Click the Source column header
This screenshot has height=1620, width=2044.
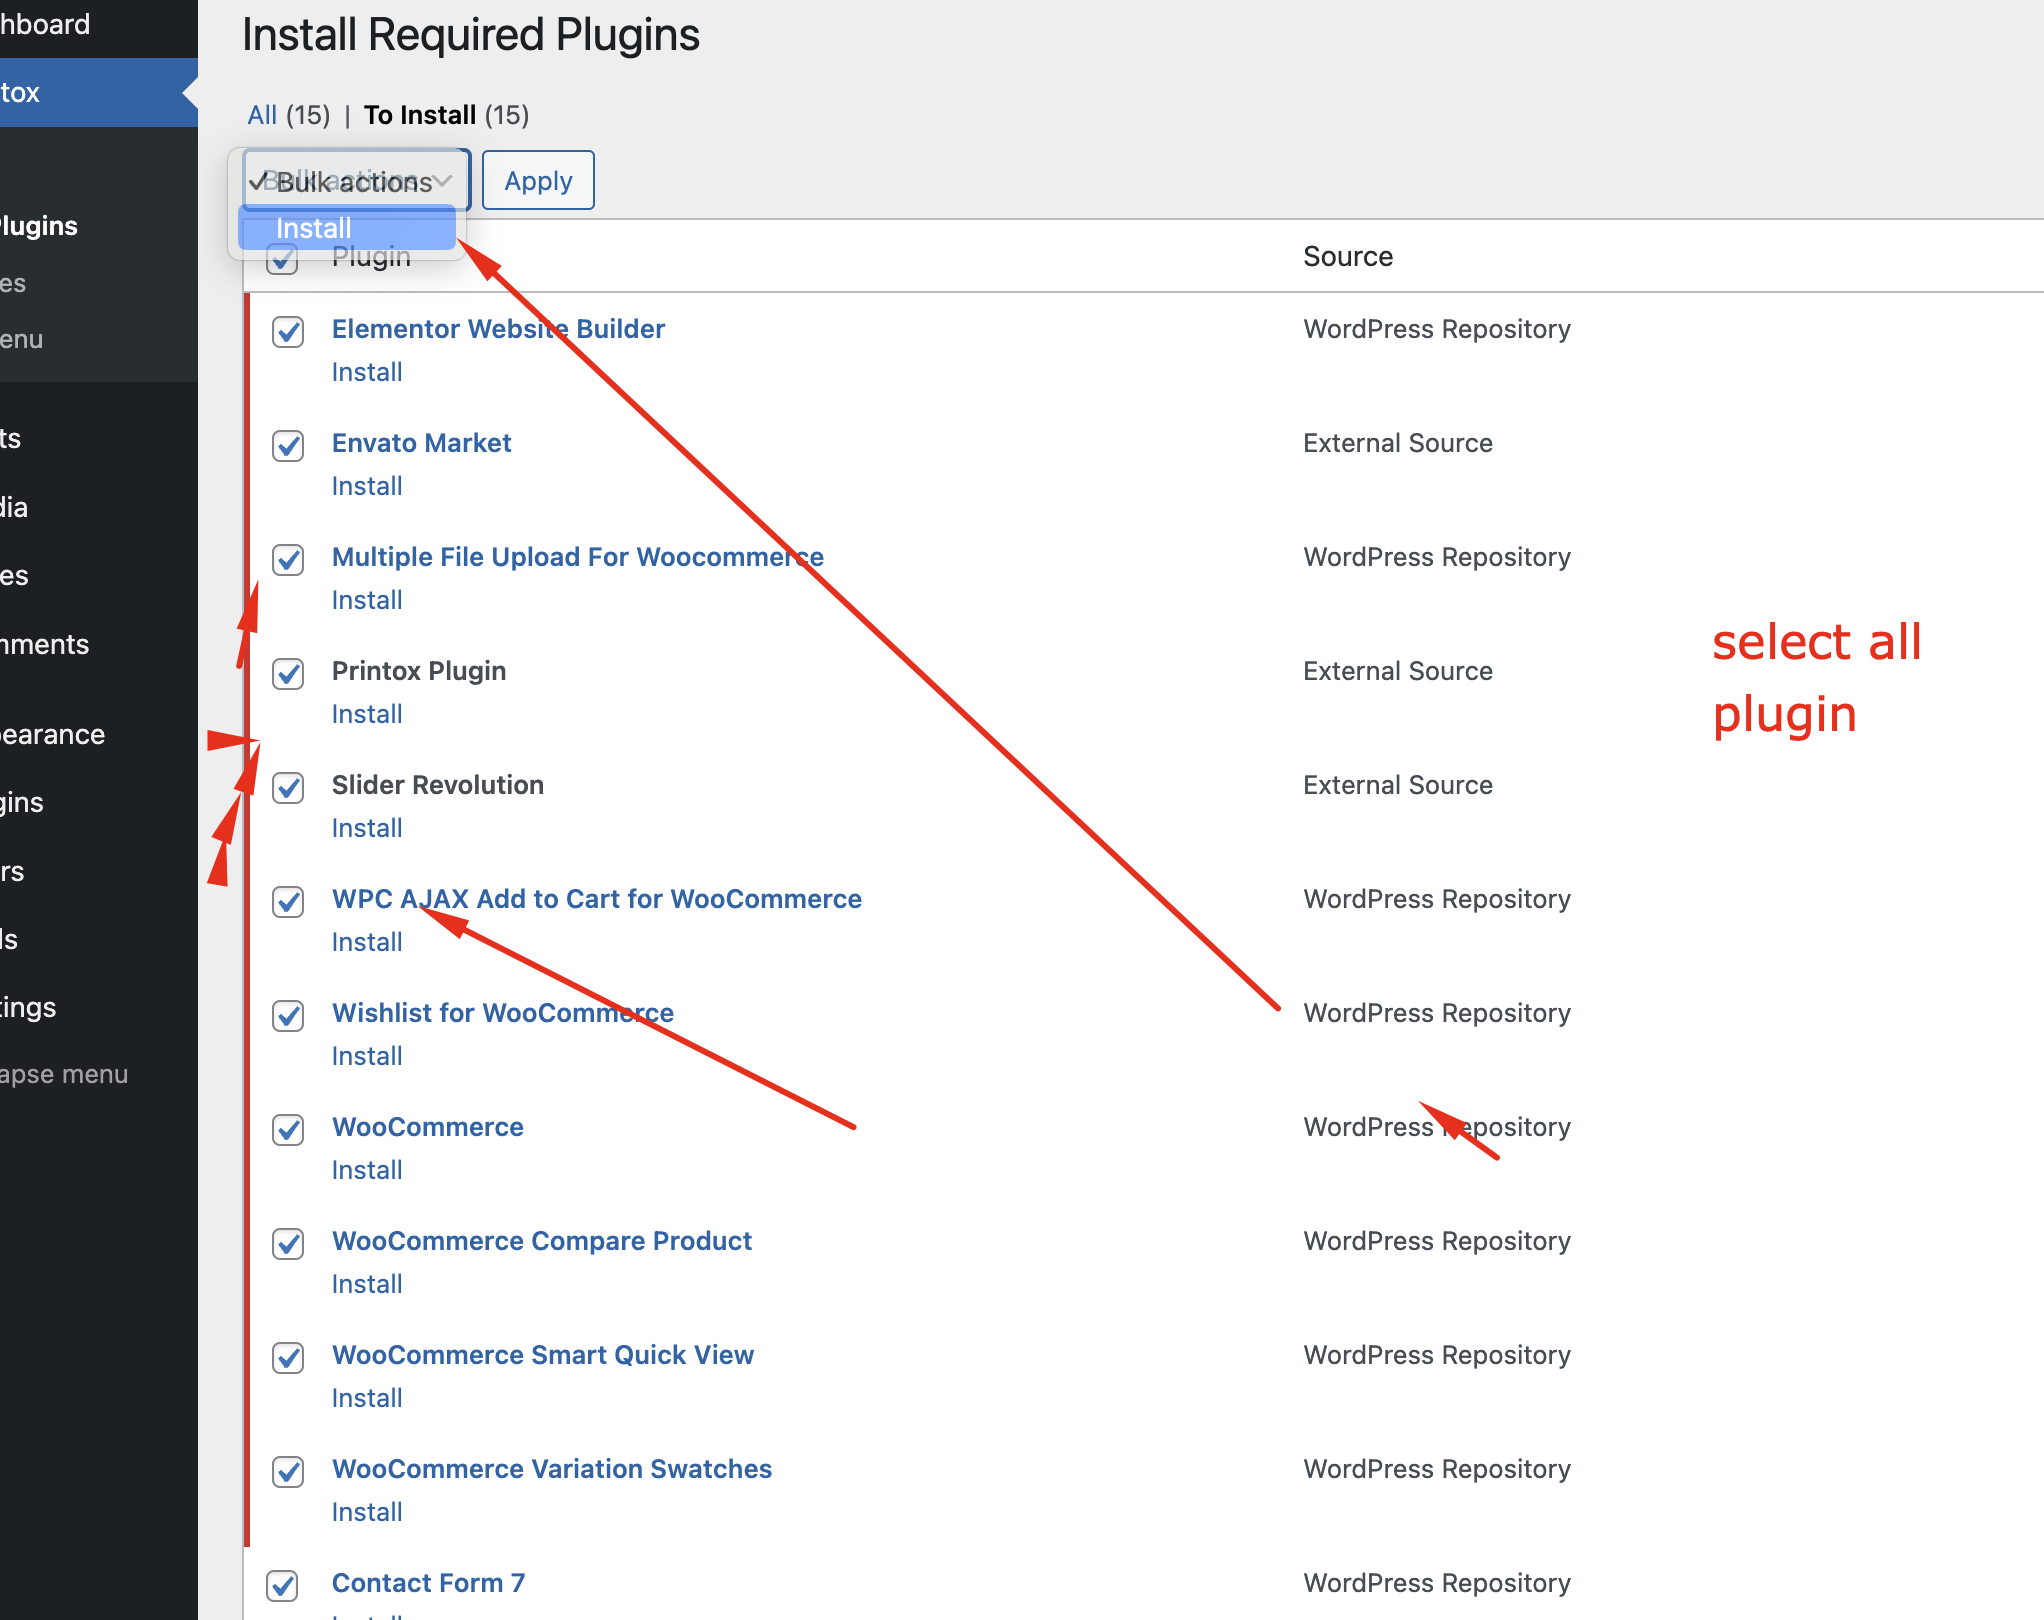coord(1347,256)
